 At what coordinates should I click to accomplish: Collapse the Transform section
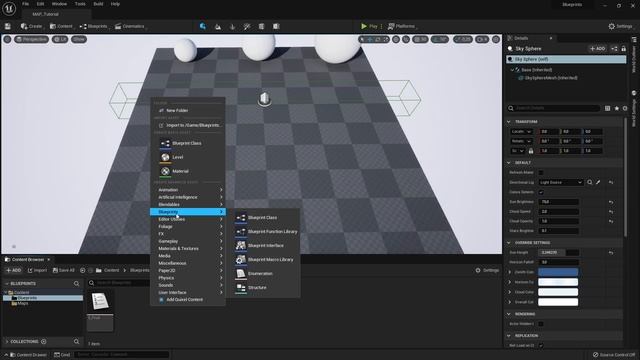pyautogui.click(x=509, y=122)
